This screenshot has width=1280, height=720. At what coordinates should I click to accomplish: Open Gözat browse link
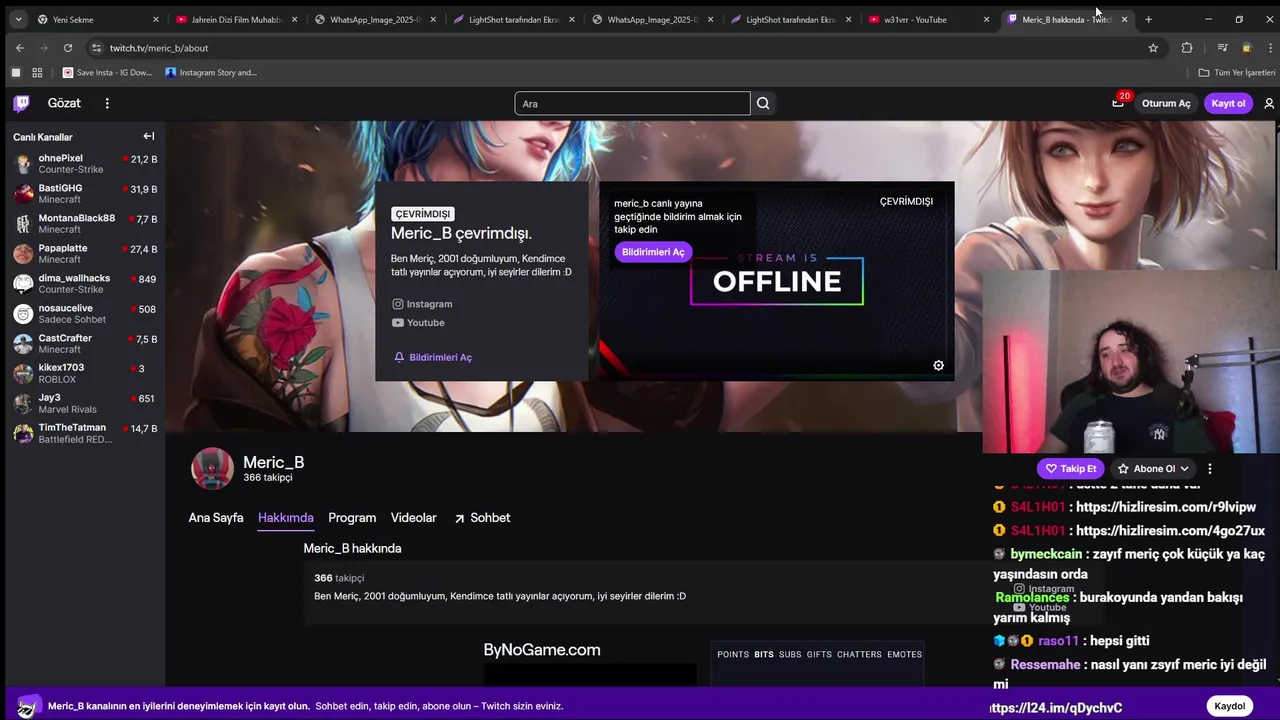click(x=64, y=103)
